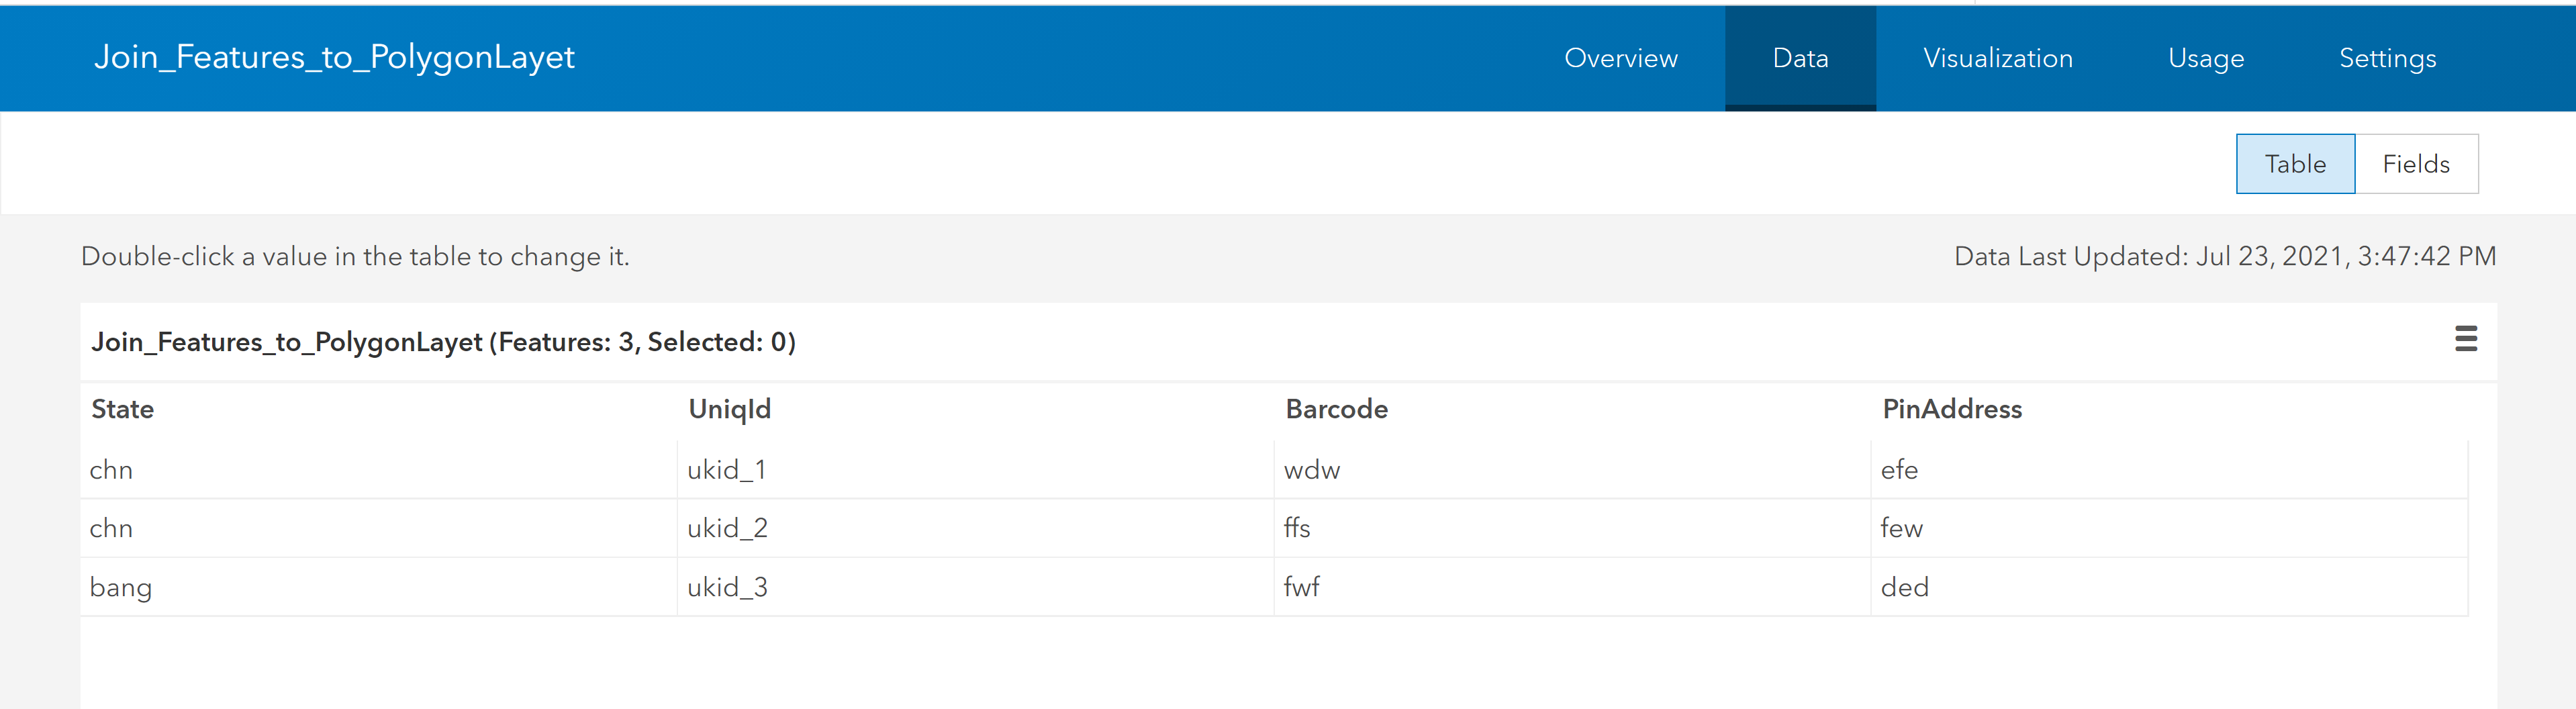Select the Table view toggle

[2295, 164]
